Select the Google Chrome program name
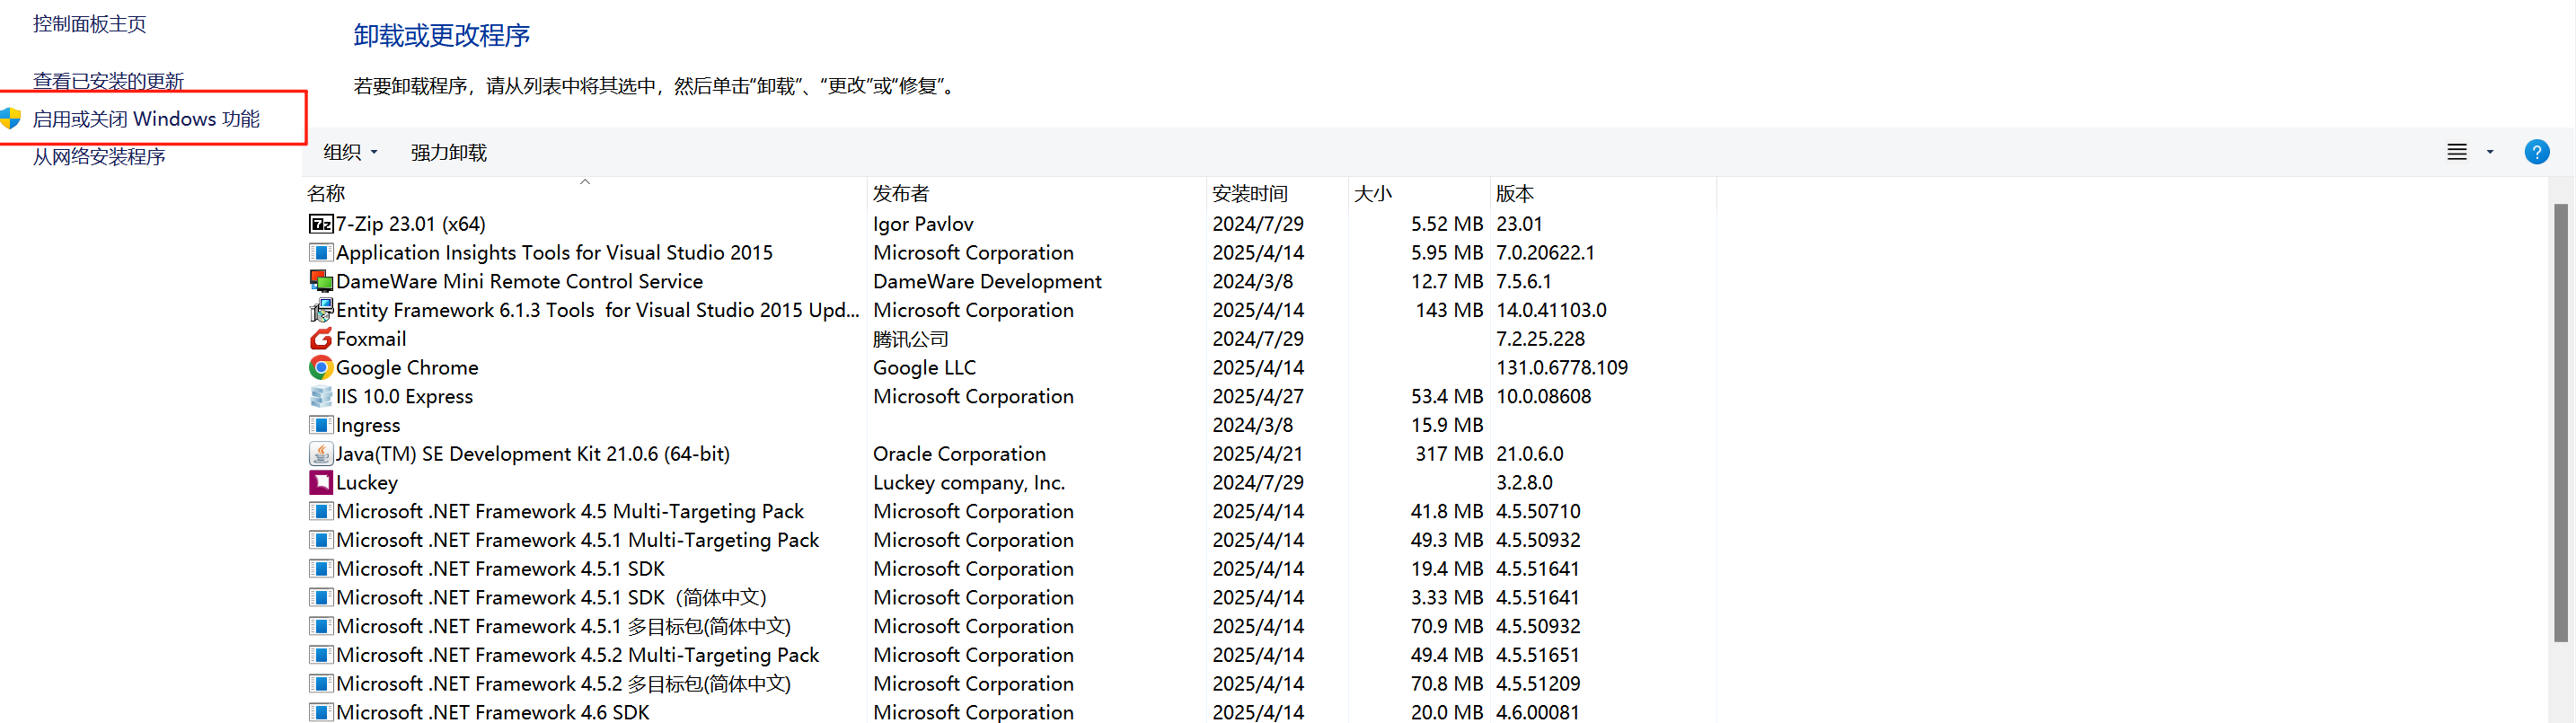This screenshot has width=2576, height=723. [x=407, y=368]
